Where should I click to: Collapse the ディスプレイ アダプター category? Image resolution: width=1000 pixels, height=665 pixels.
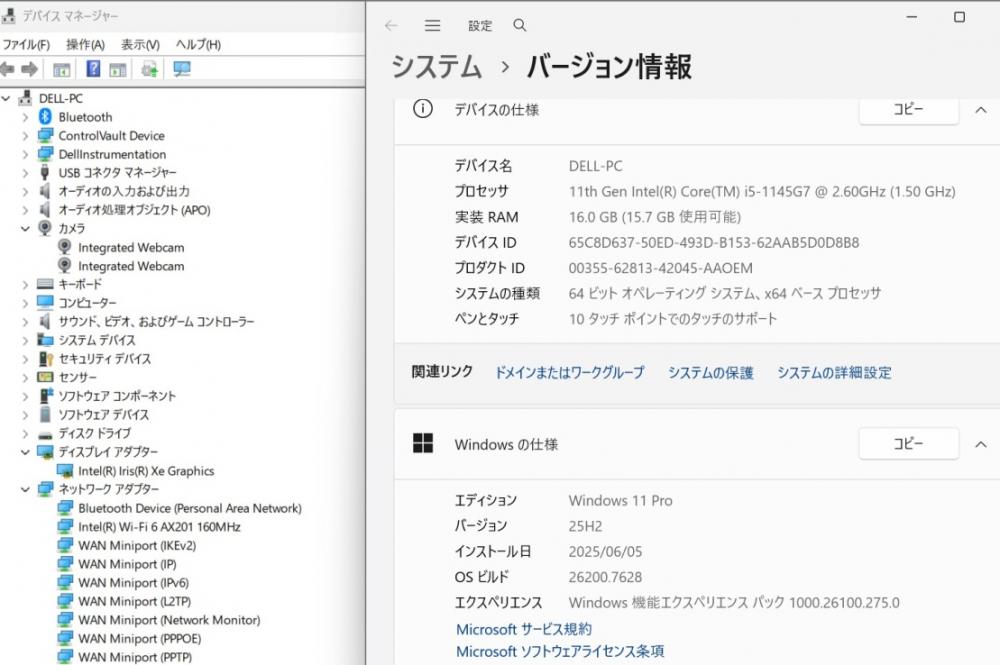click(x=25, y=452)
